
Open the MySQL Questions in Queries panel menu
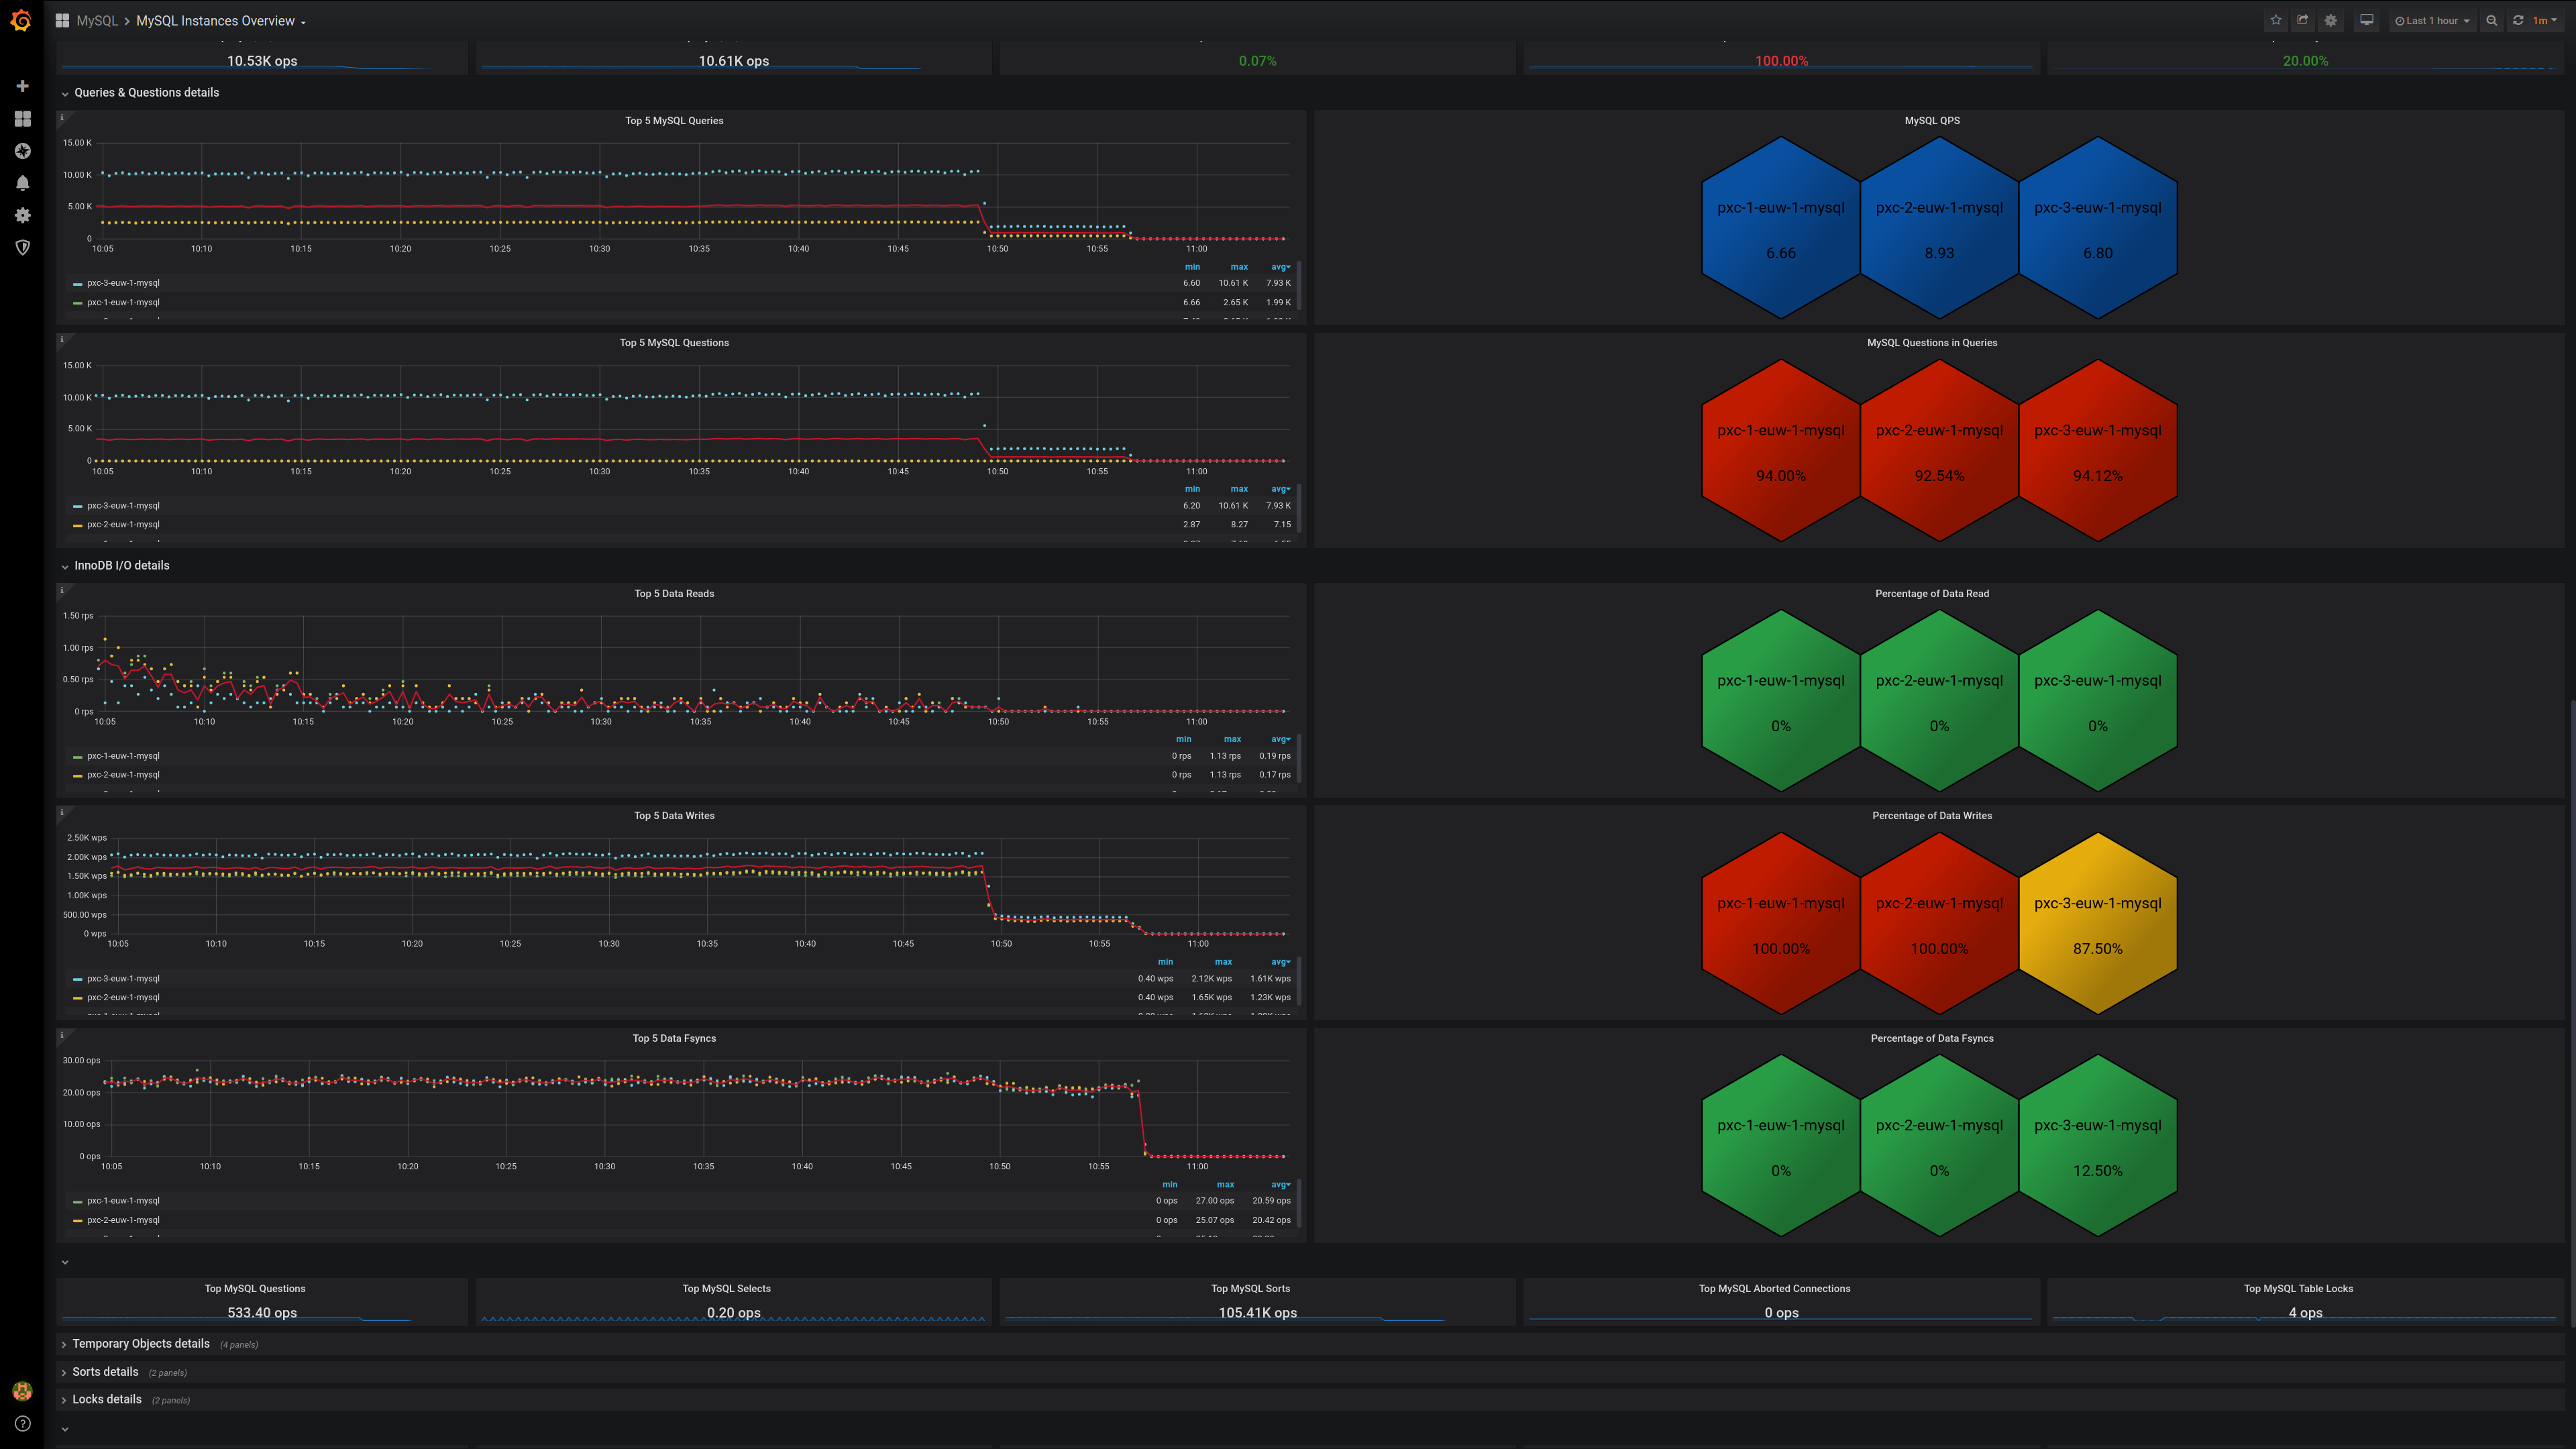tap(1932, 342)
